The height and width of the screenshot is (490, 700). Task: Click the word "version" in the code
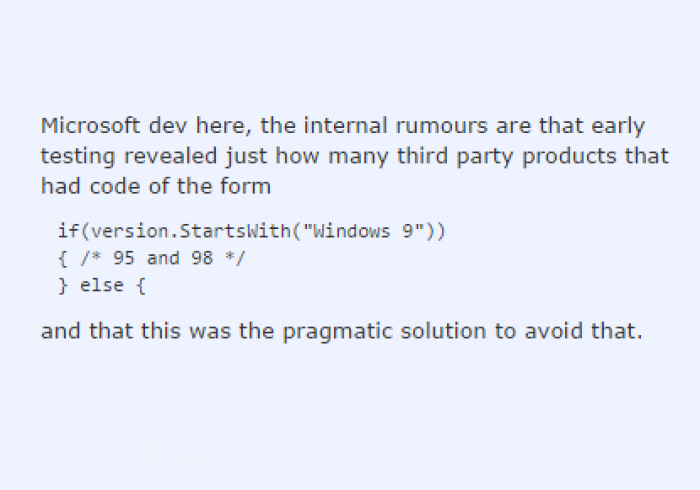coord(130,231)
